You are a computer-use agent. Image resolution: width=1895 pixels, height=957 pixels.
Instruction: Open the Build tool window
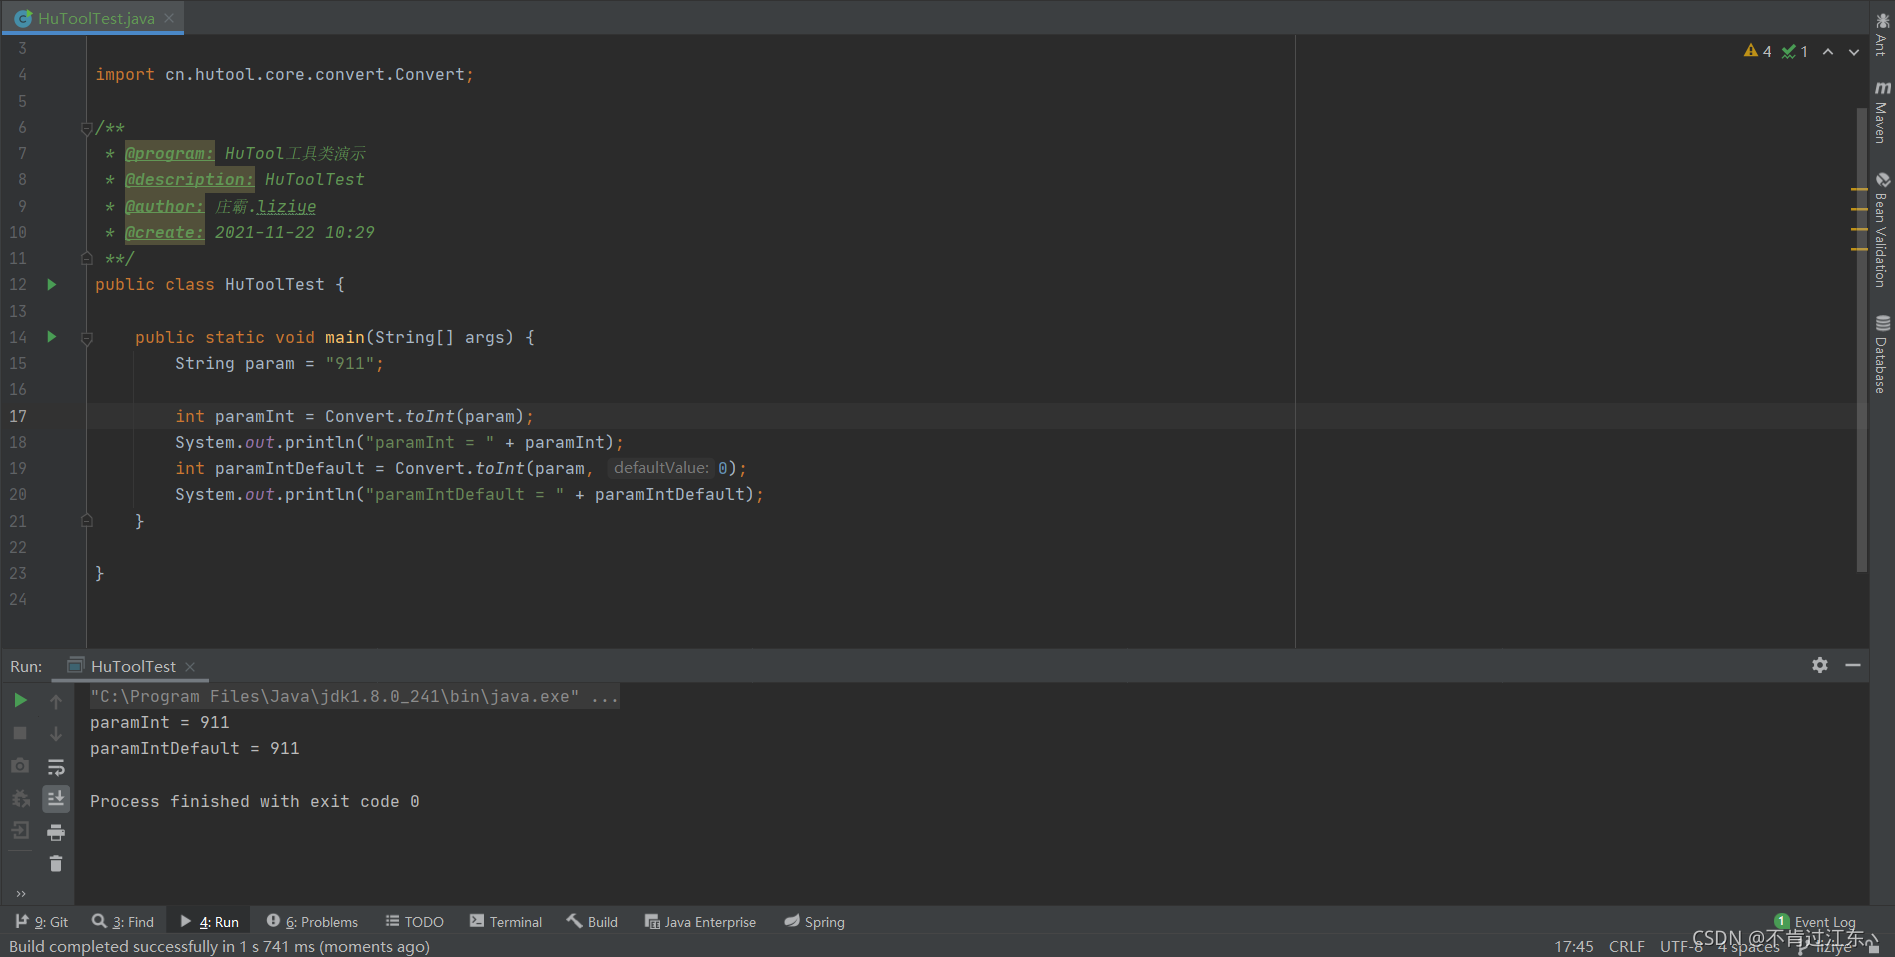(x=593, y=922)
